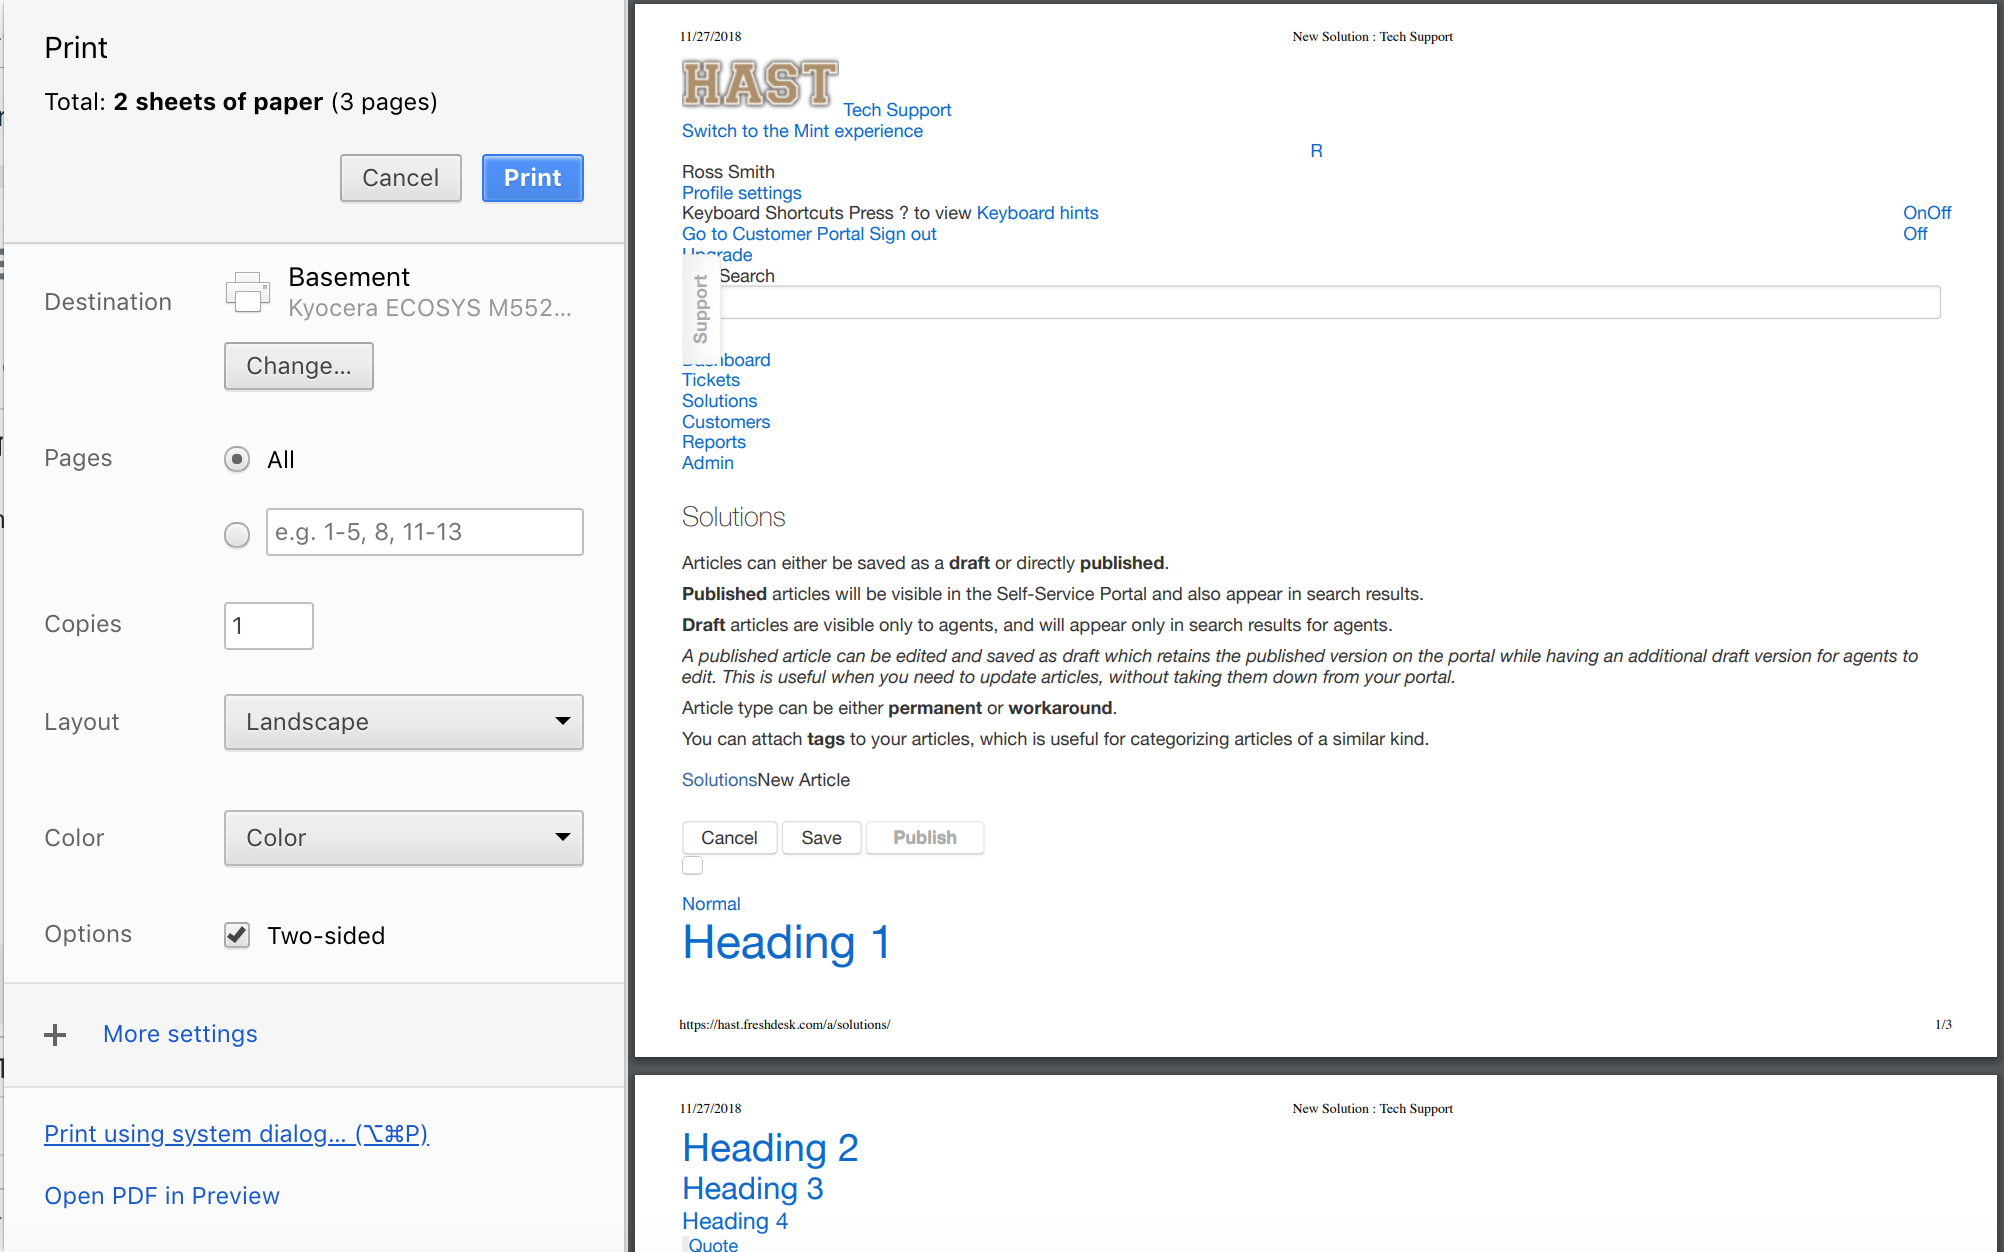The image size is (2004, 1252).
Task: Click the HAST logo in preview
Action: point(760,83)
